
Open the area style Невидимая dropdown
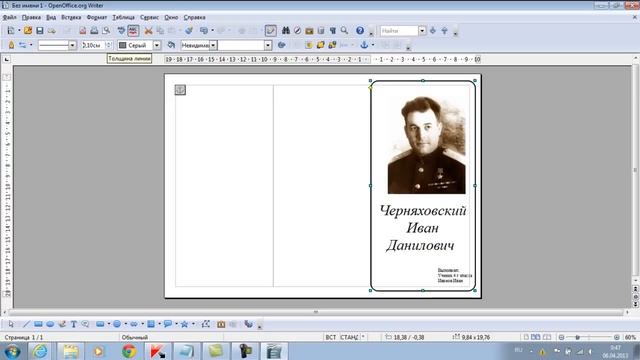(213, 45)
